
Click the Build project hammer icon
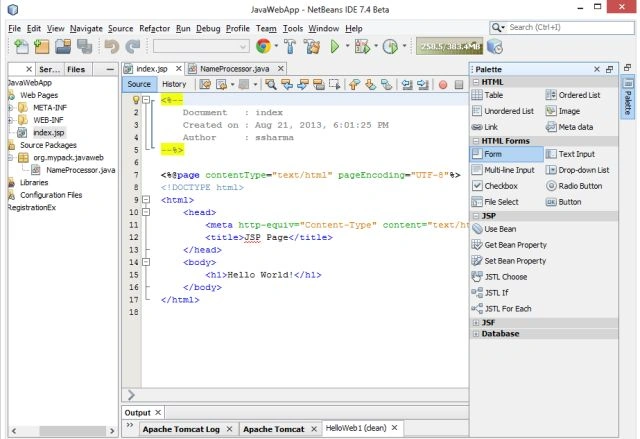(290, 47)
